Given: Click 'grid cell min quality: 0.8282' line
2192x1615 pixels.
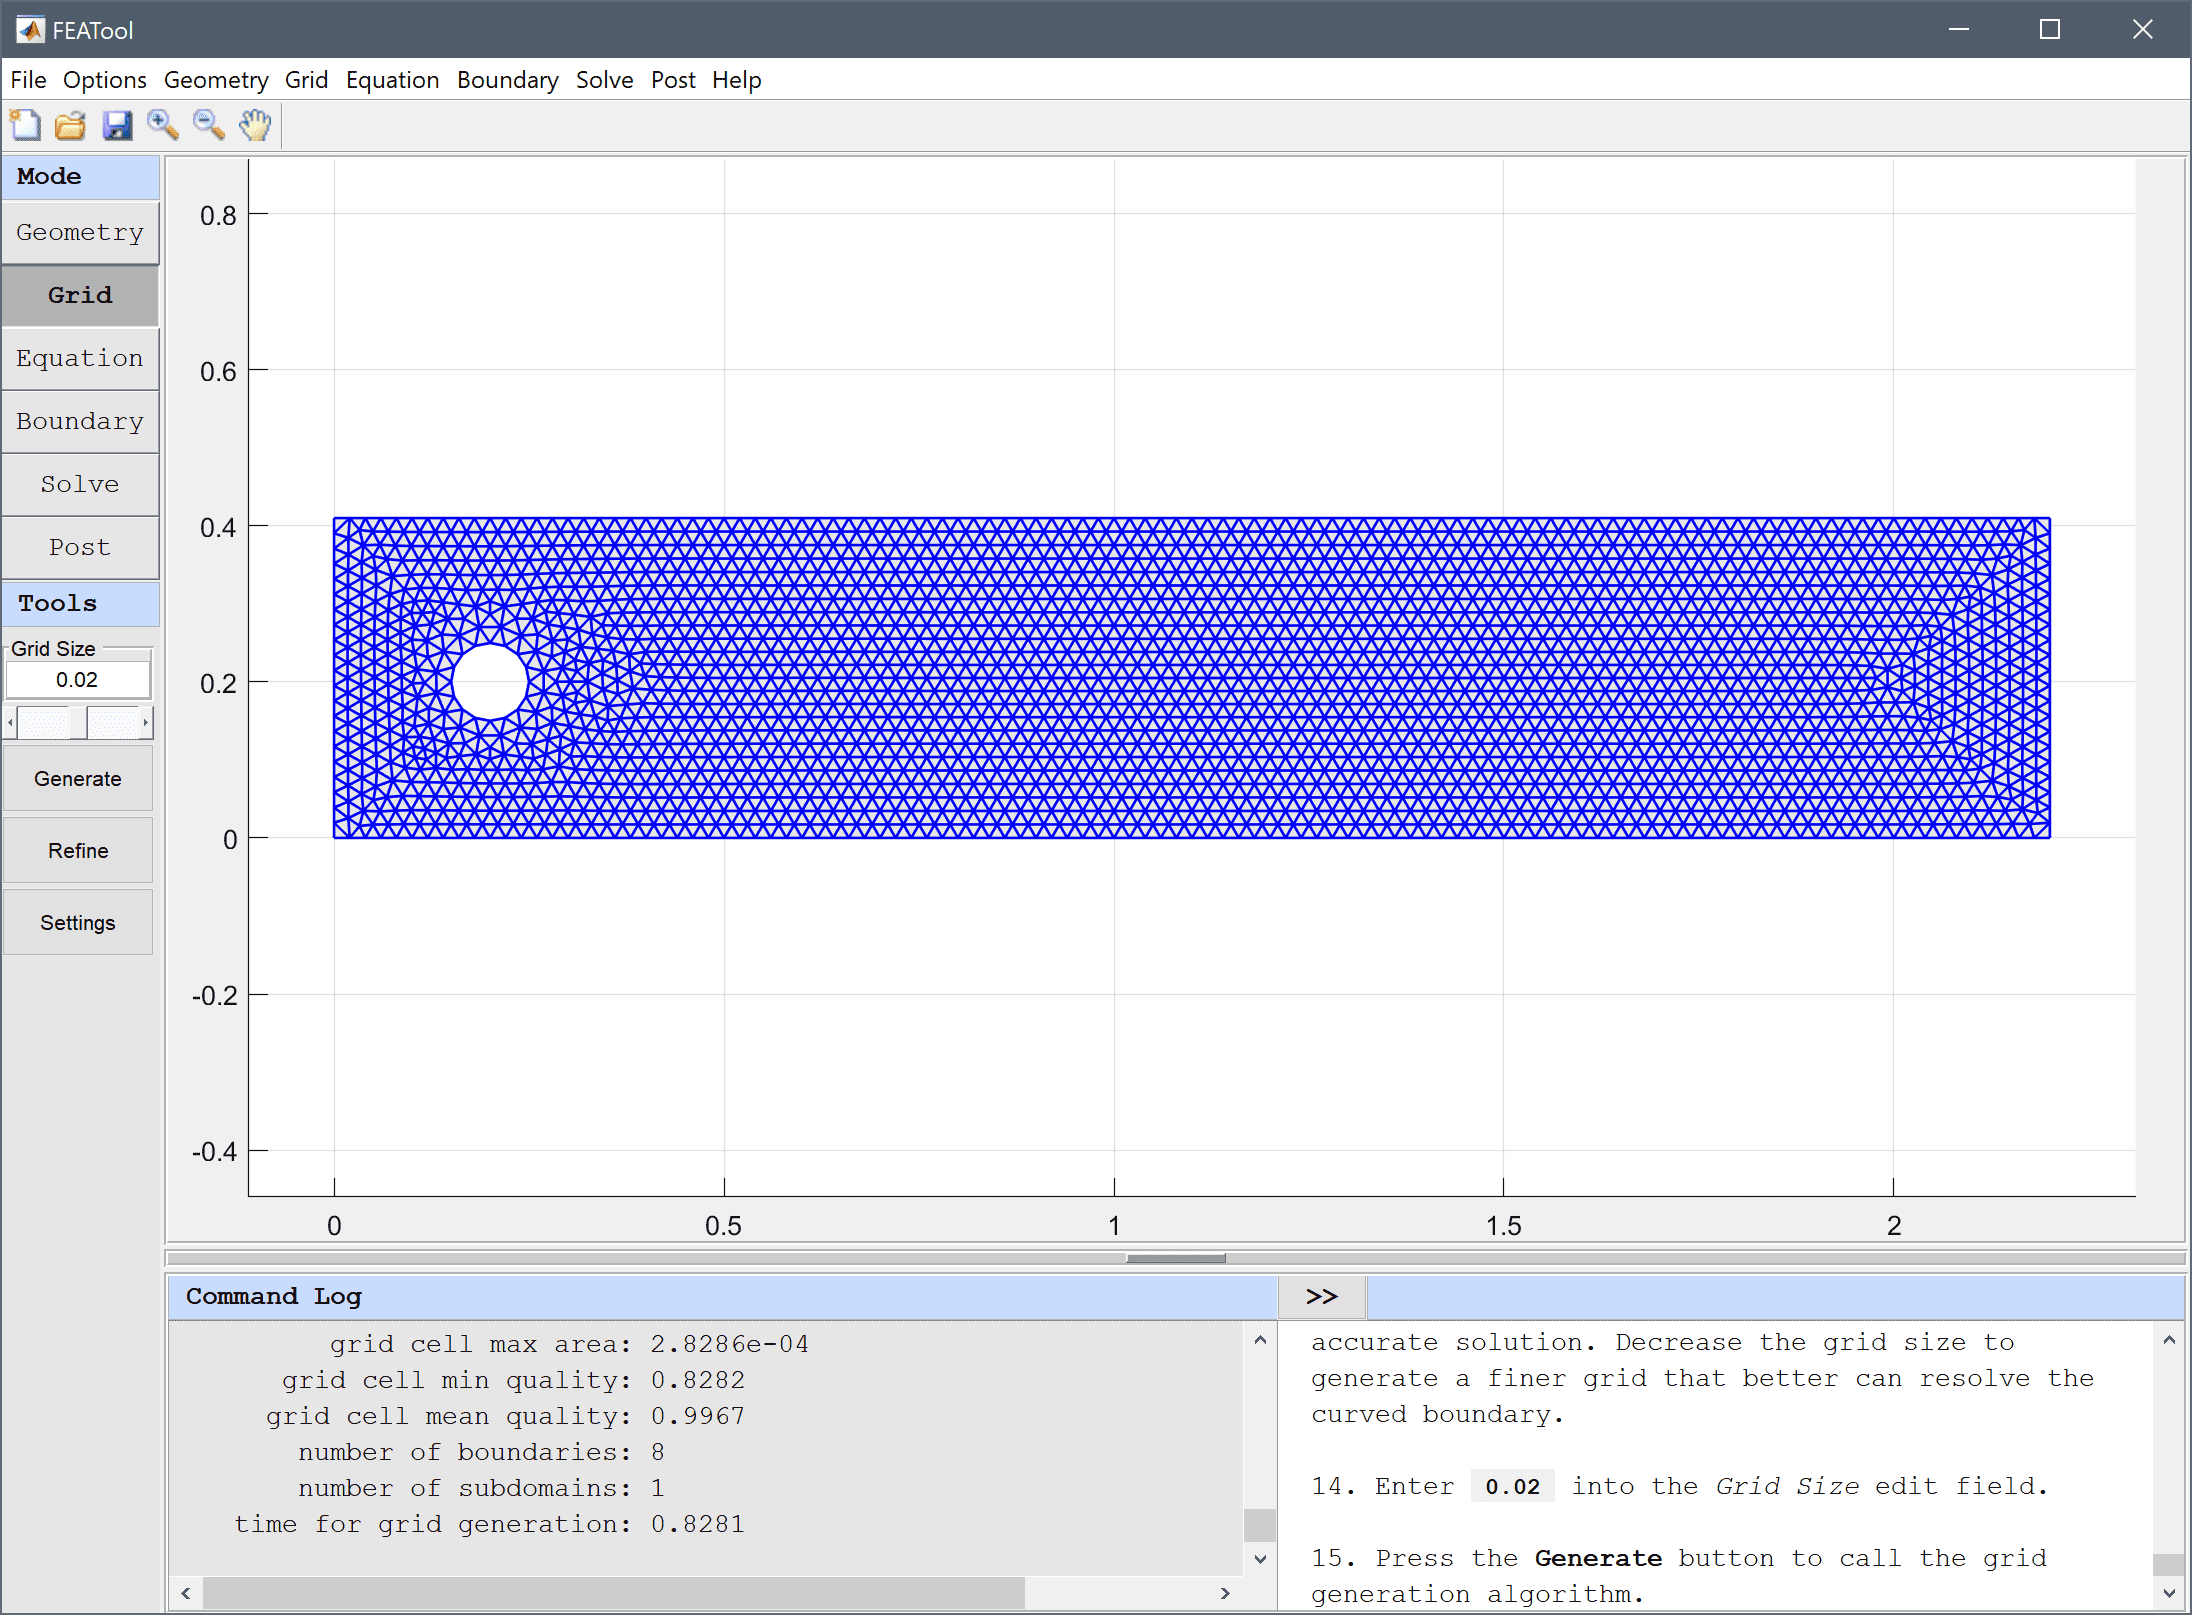Looking at the screenshot, I should 513,1381.
